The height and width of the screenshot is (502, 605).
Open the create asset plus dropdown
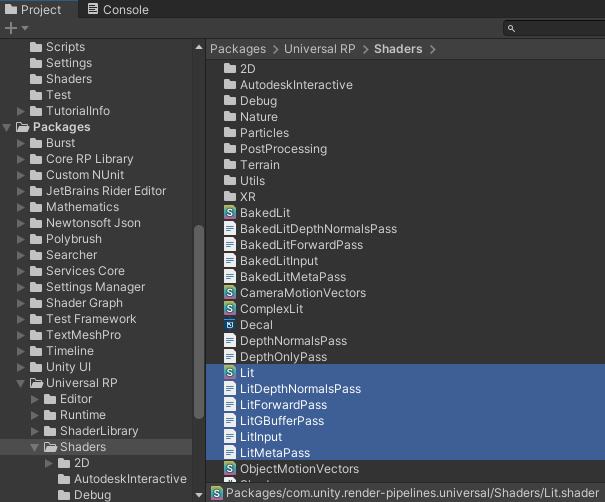[x=16, y=28]
